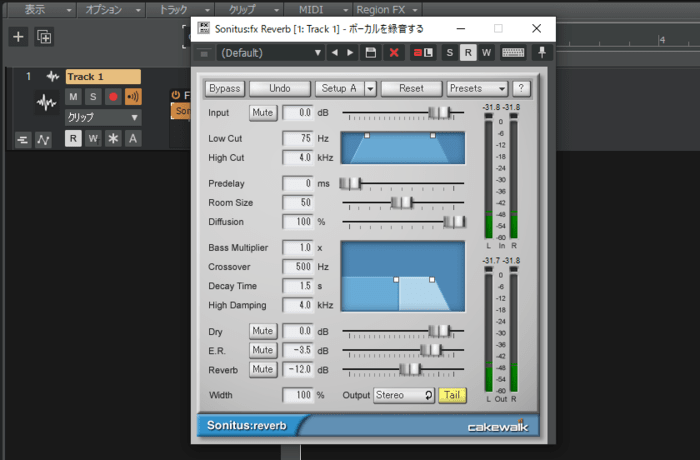This screenshot has height=460, width=700.
Task: Click the delete preset red X
Action: pyautogui.click(x=394, y=53)
